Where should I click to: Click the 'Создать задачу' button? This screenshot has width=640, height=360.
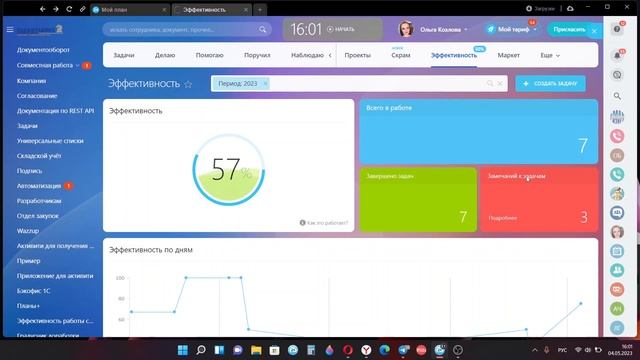click(x=550, y=84)
